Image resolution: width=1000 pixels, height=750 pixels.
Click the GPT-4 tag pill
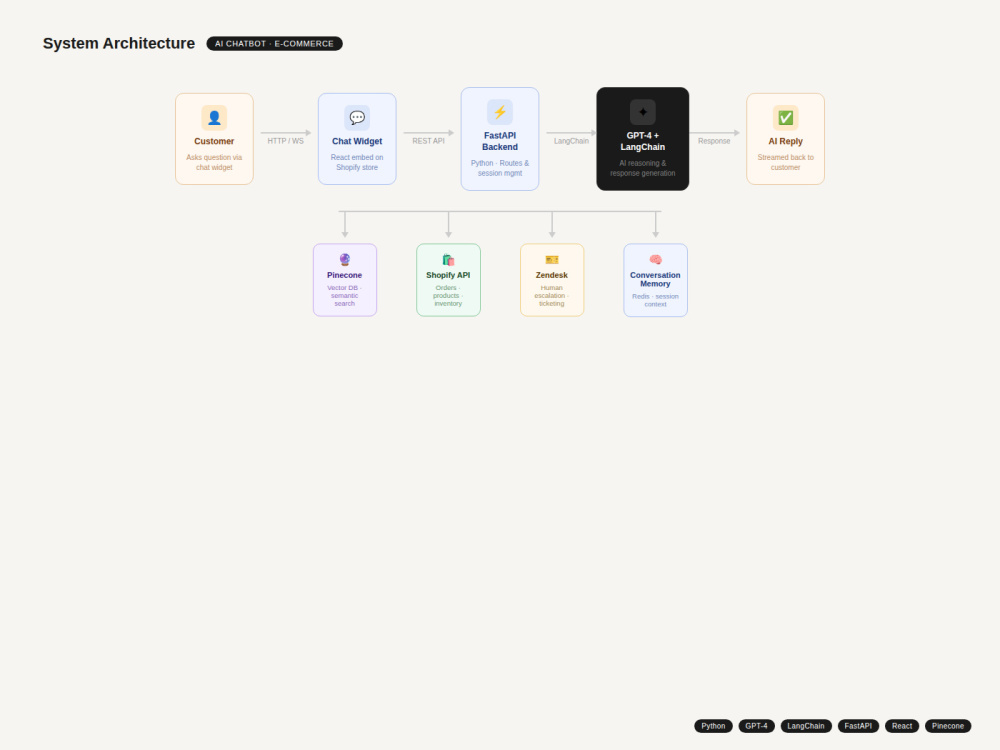tap(756, 726)
